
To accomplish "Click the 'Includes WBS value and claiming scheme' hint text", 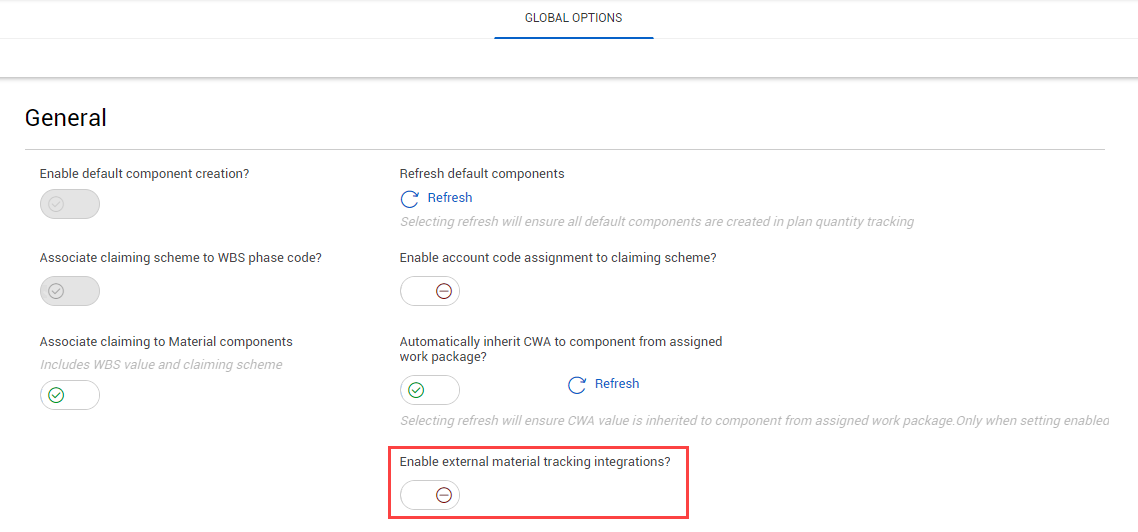I will [160, 364].
